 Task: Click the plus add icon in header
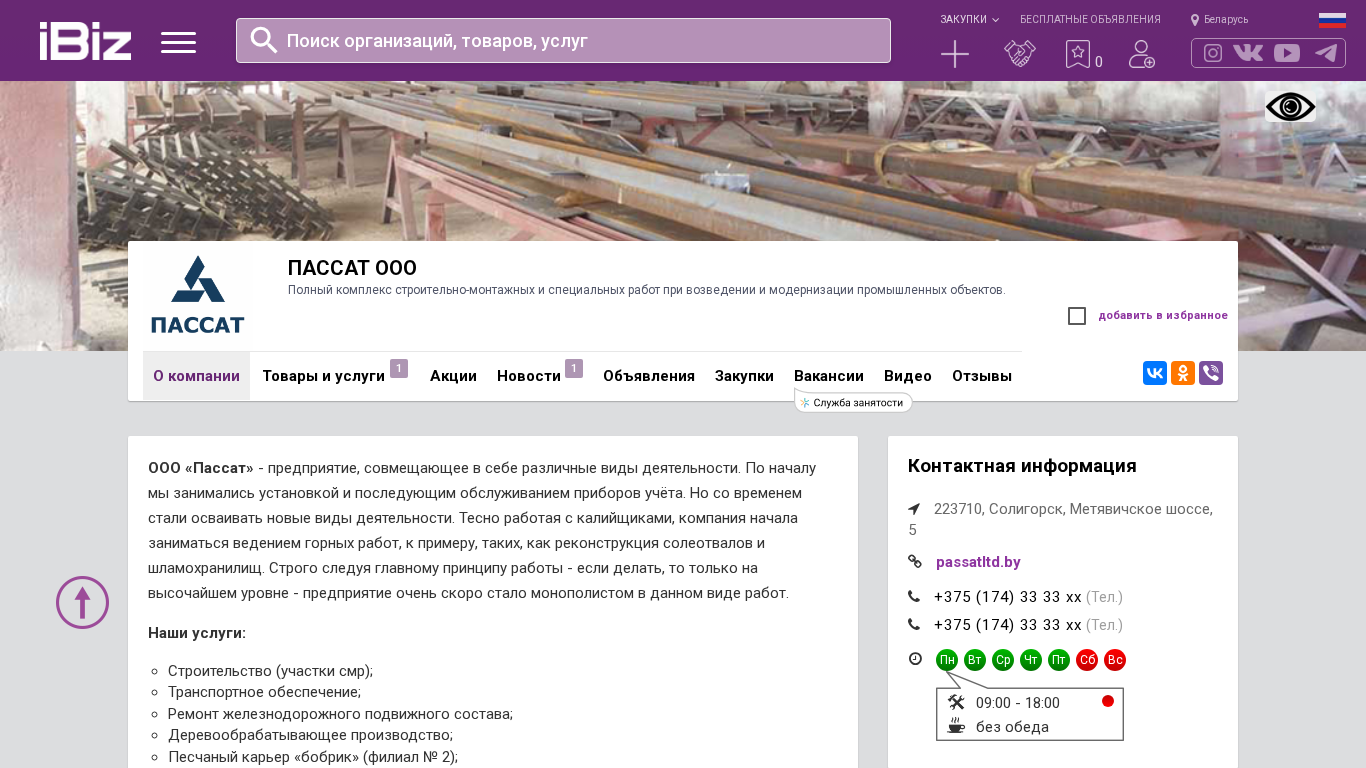tap(955, 54)
